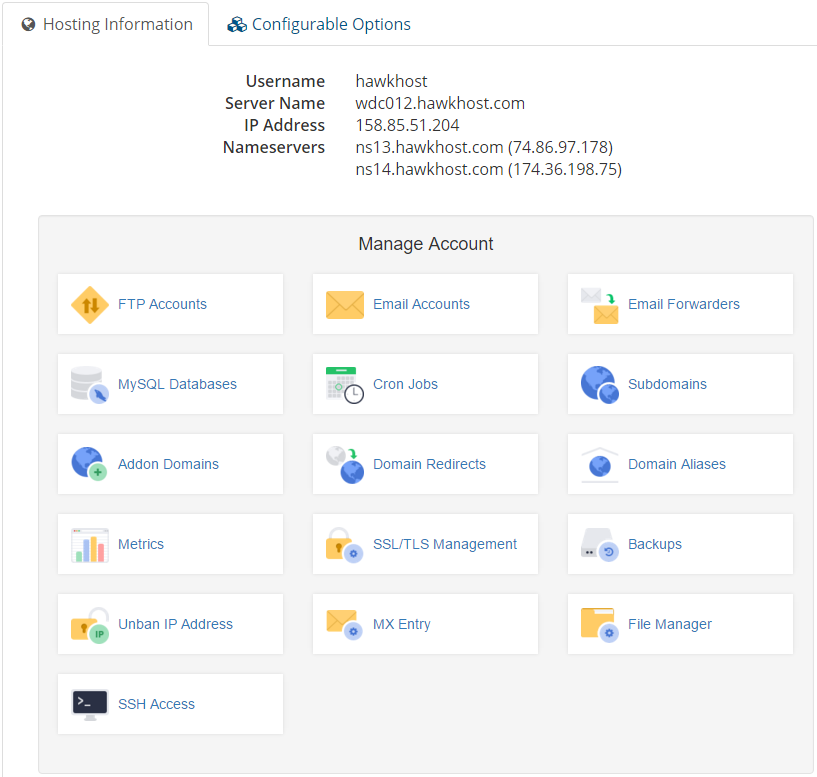Click the File Manager folder icon

click(x=600, y=625)
